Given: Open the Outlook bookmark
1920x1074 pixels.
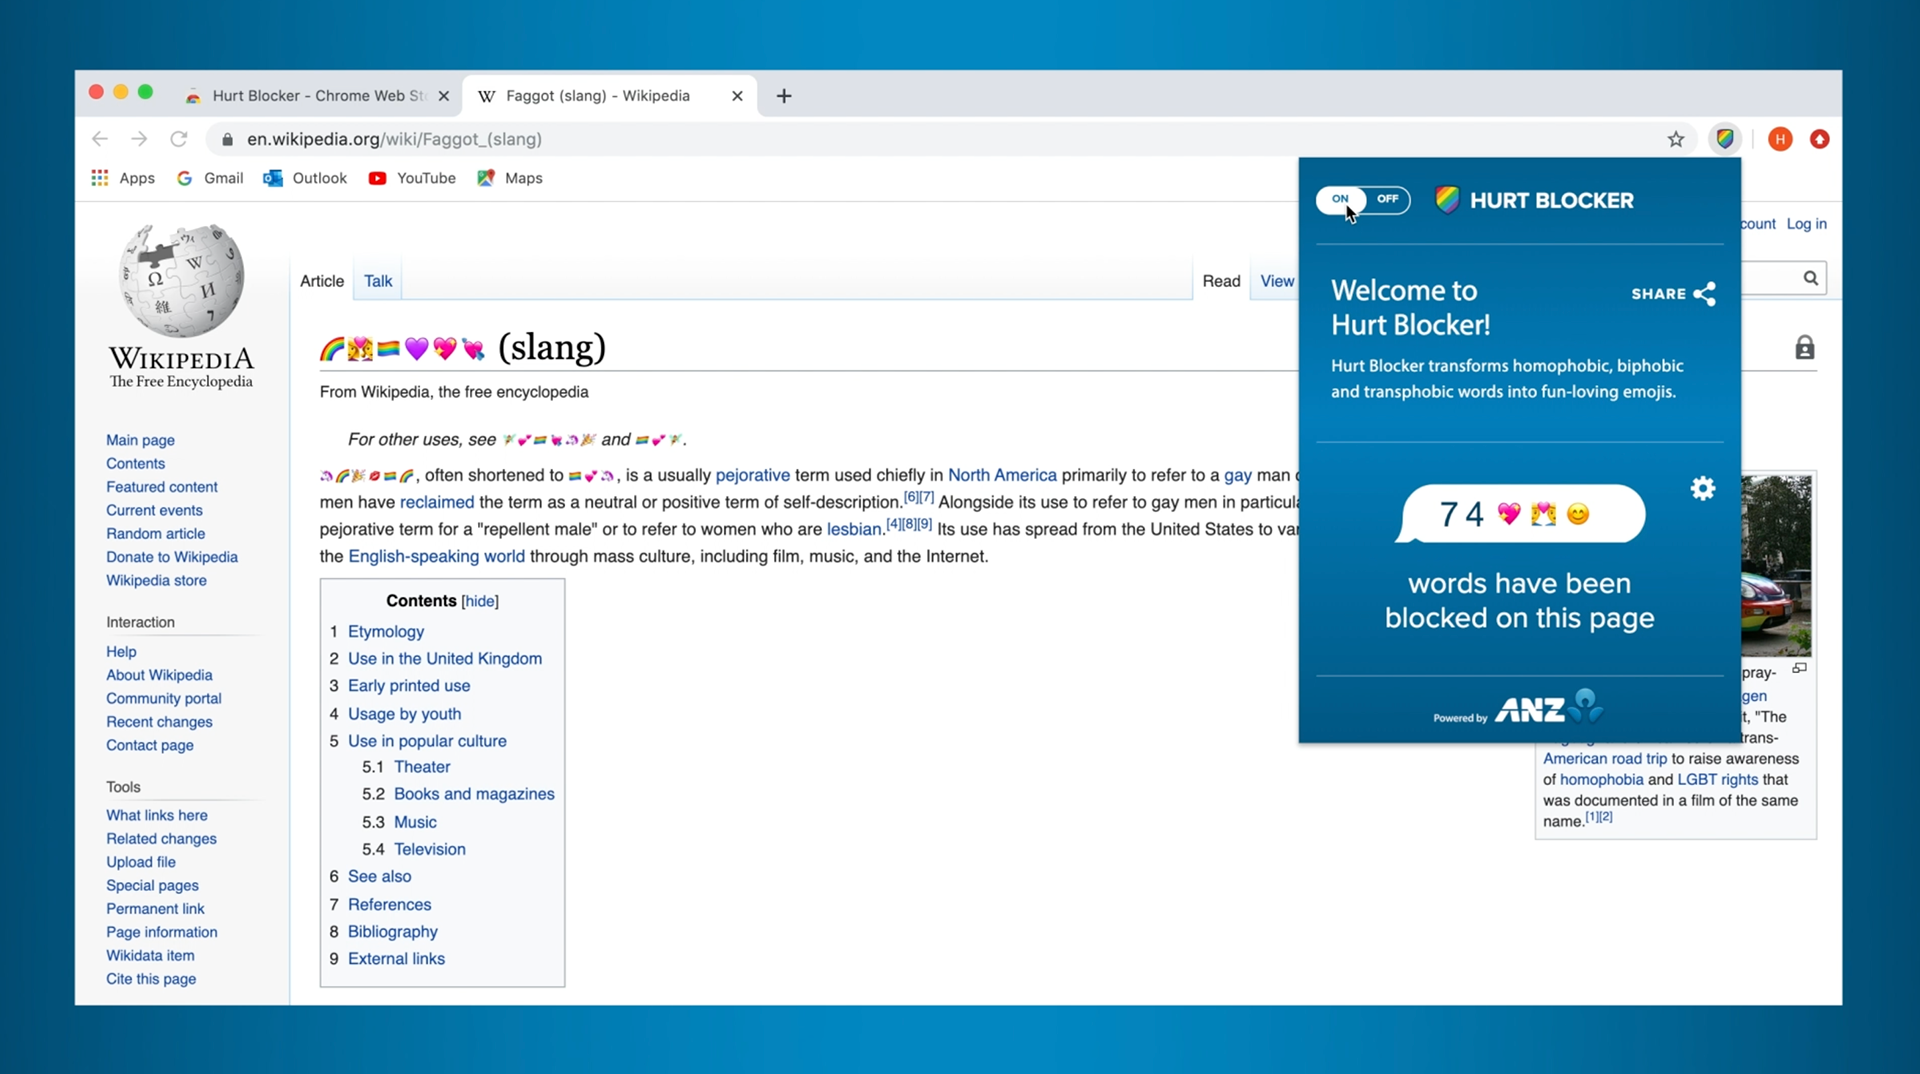Looking at the screenshot, I should click(305, 178).
